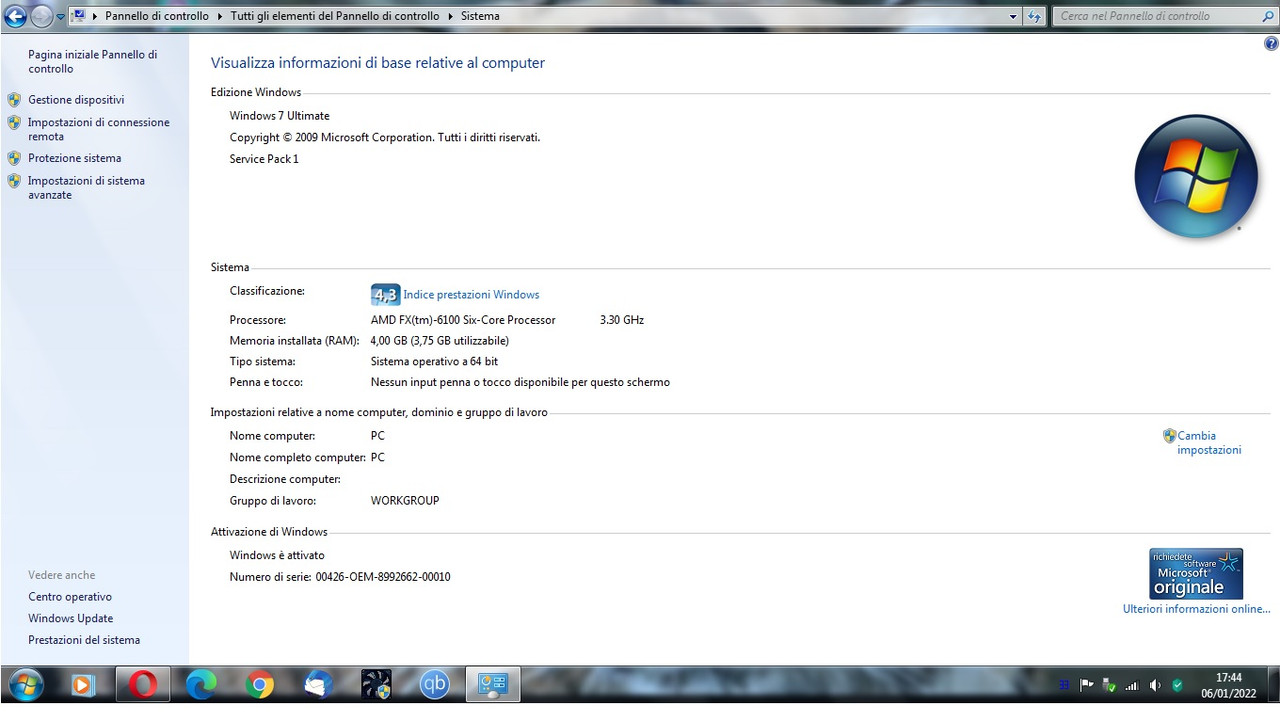
Task: Refresh the page using address bar button
Action: tap(1034, 16)
